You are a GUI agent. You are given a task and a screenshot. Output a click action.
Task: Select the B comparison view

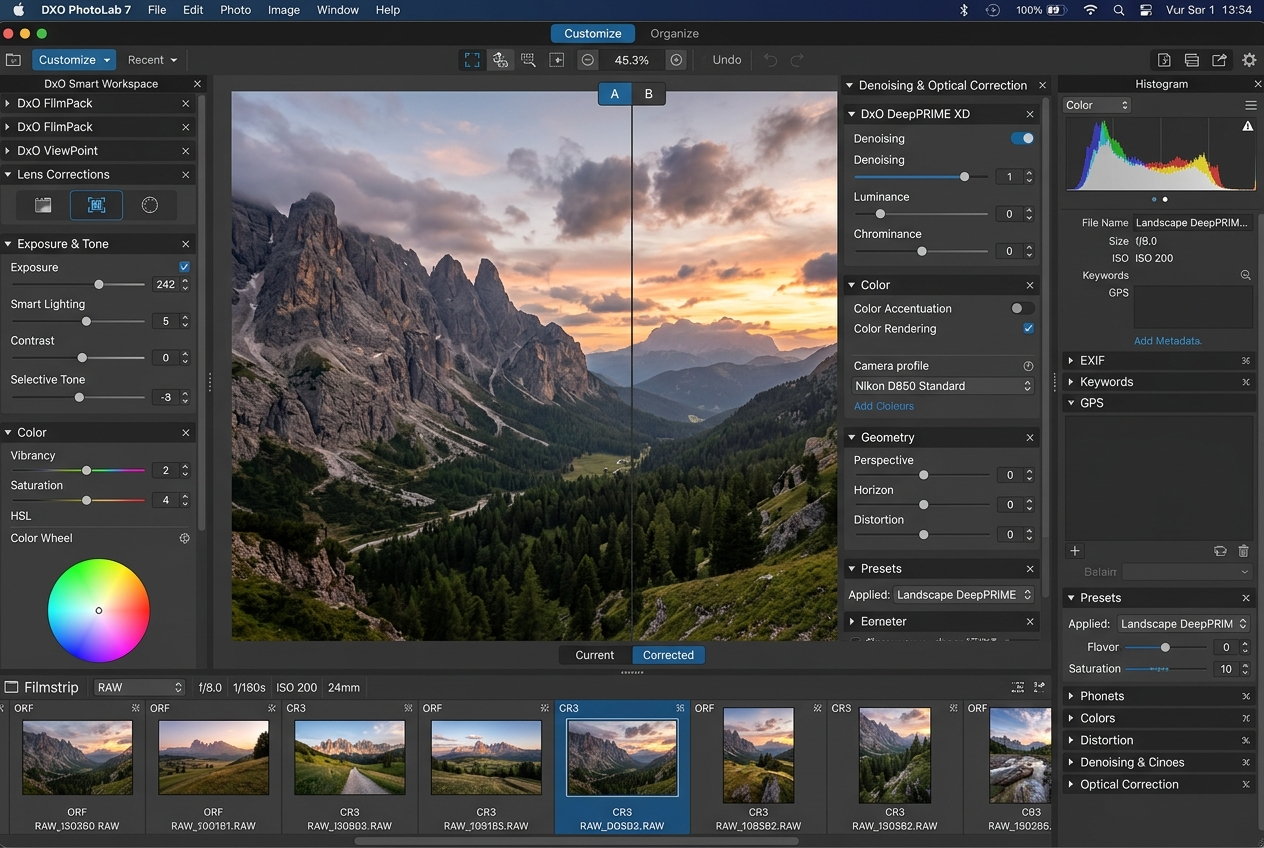click(648, 94)
